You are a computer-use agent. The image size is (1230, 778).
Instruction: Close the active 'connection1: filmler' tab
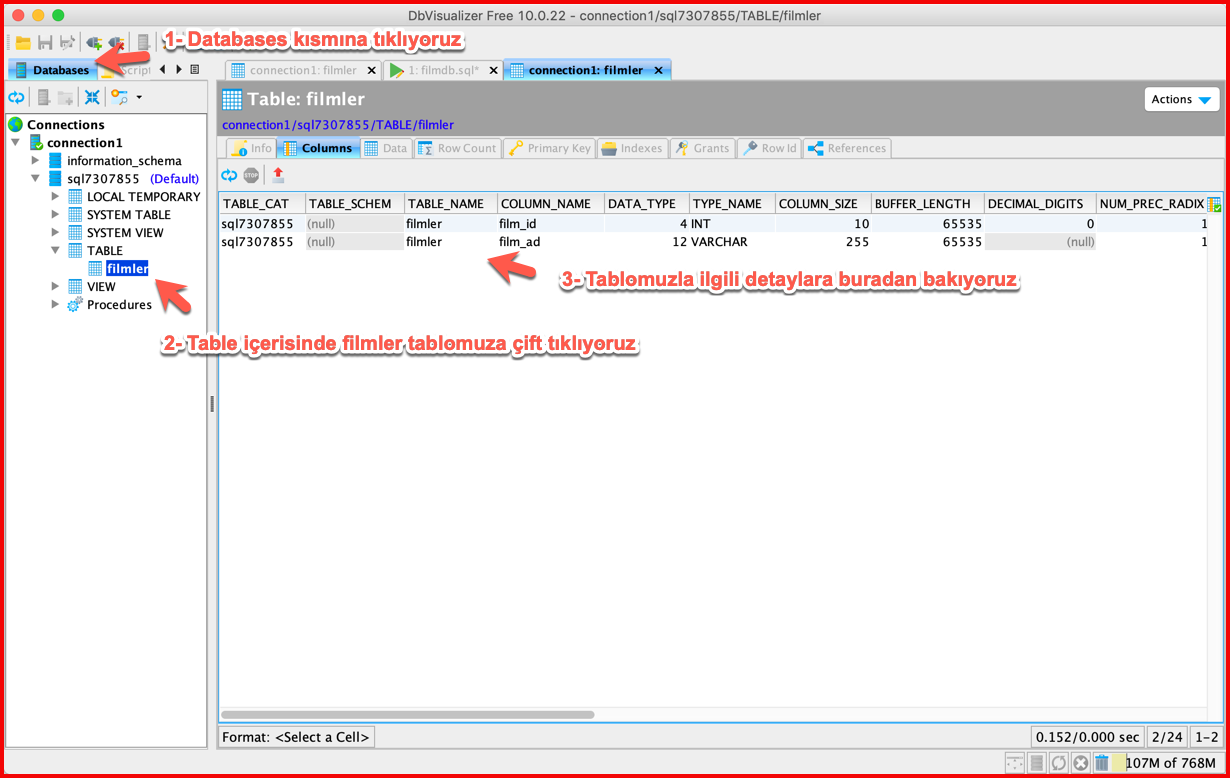pos(658,70)
